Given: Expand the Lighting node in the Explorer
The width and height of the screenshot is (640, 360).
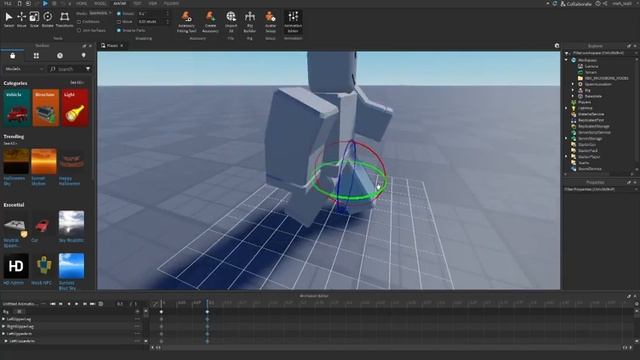Looking at the screenshot, I should tap(567, 108).
